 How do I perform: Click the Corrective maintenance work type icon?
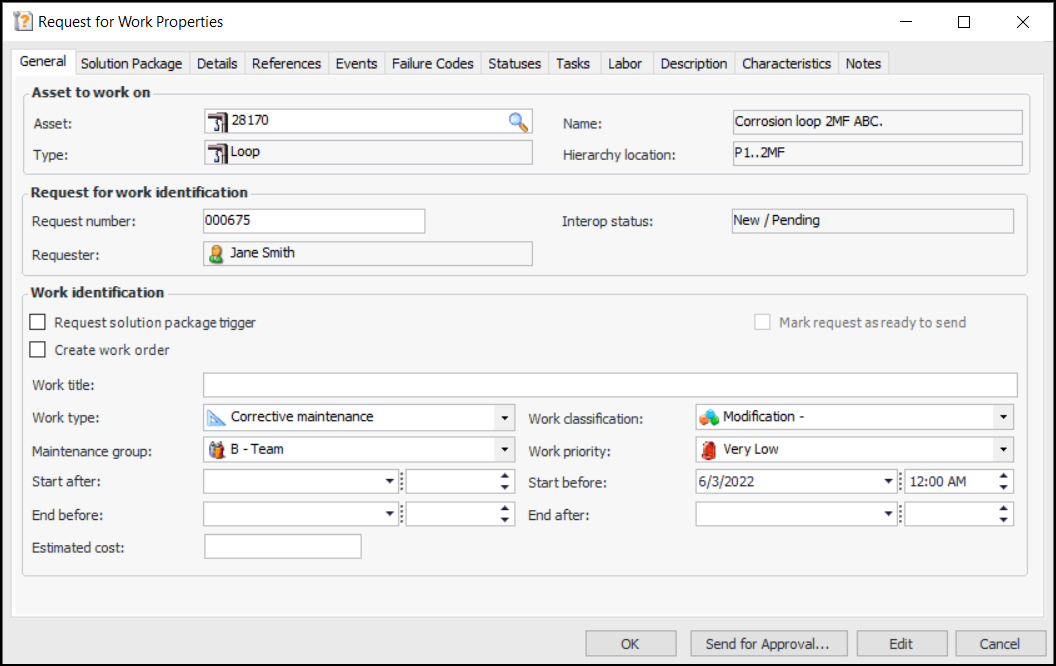tap(216, 417)
